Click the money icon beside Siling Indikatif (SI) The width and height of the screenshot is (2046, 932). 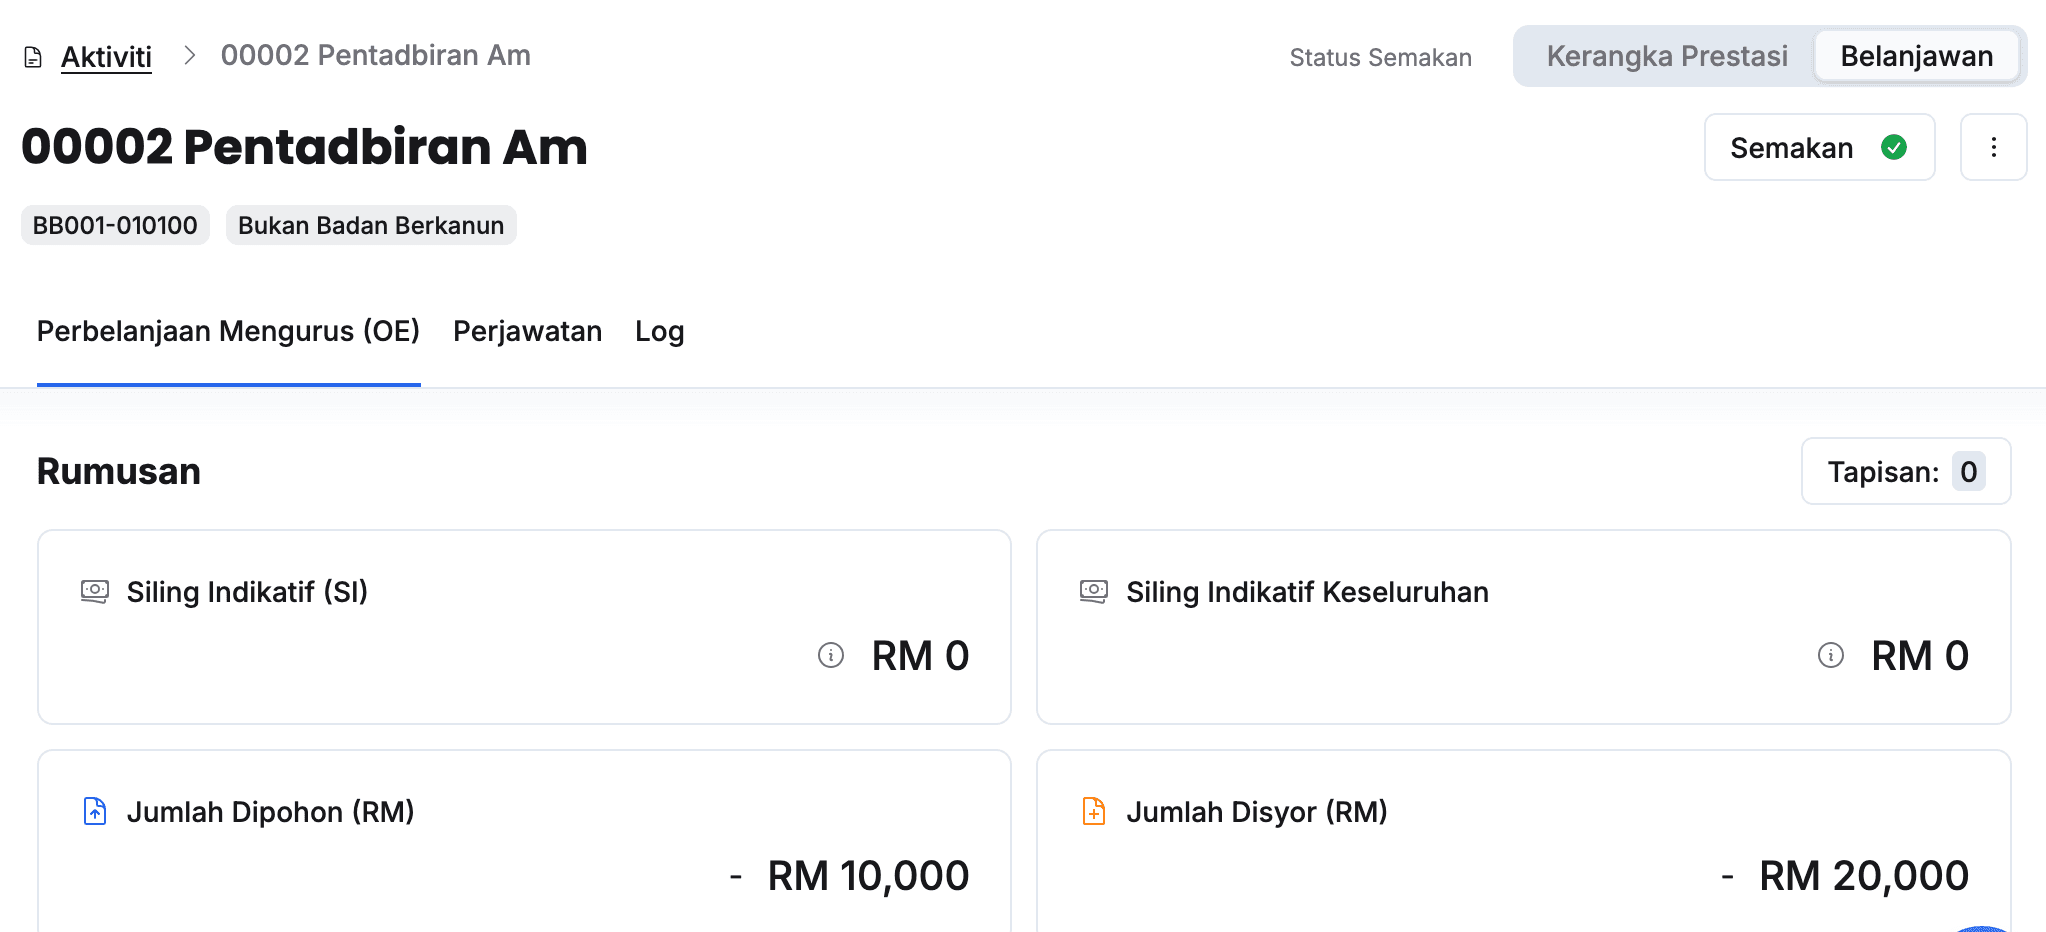[x=95, y=591]
